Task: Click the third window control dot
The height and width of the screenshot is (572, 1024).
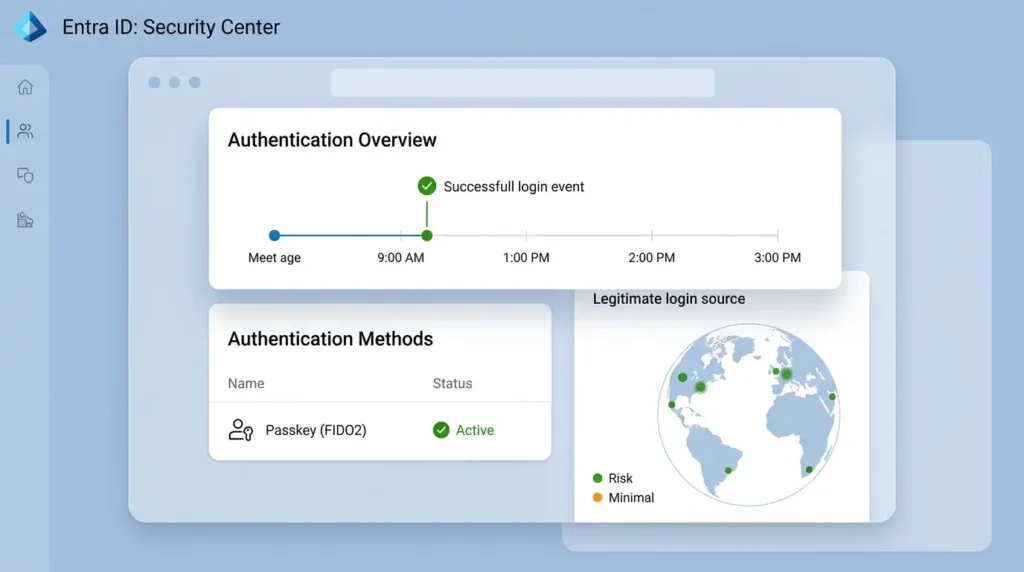Action: [x=195, y=82]
